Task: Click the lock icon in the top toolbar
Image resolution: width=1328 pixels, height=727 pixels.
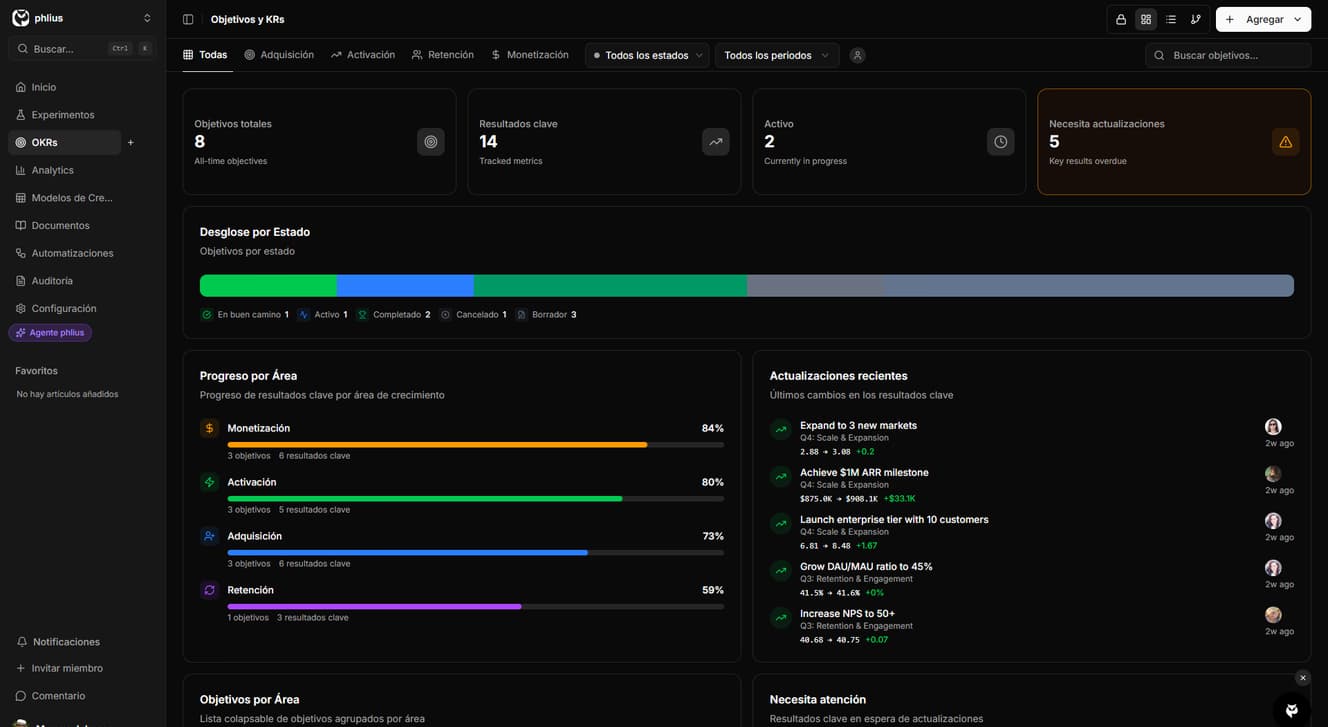Action: [1121, 19]
